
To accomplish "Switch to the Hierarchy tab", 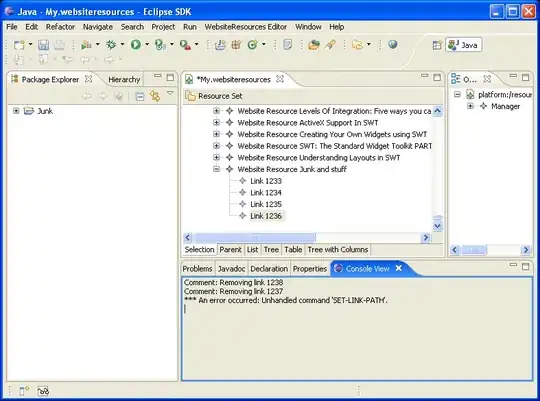I will [x=124, y=80].
